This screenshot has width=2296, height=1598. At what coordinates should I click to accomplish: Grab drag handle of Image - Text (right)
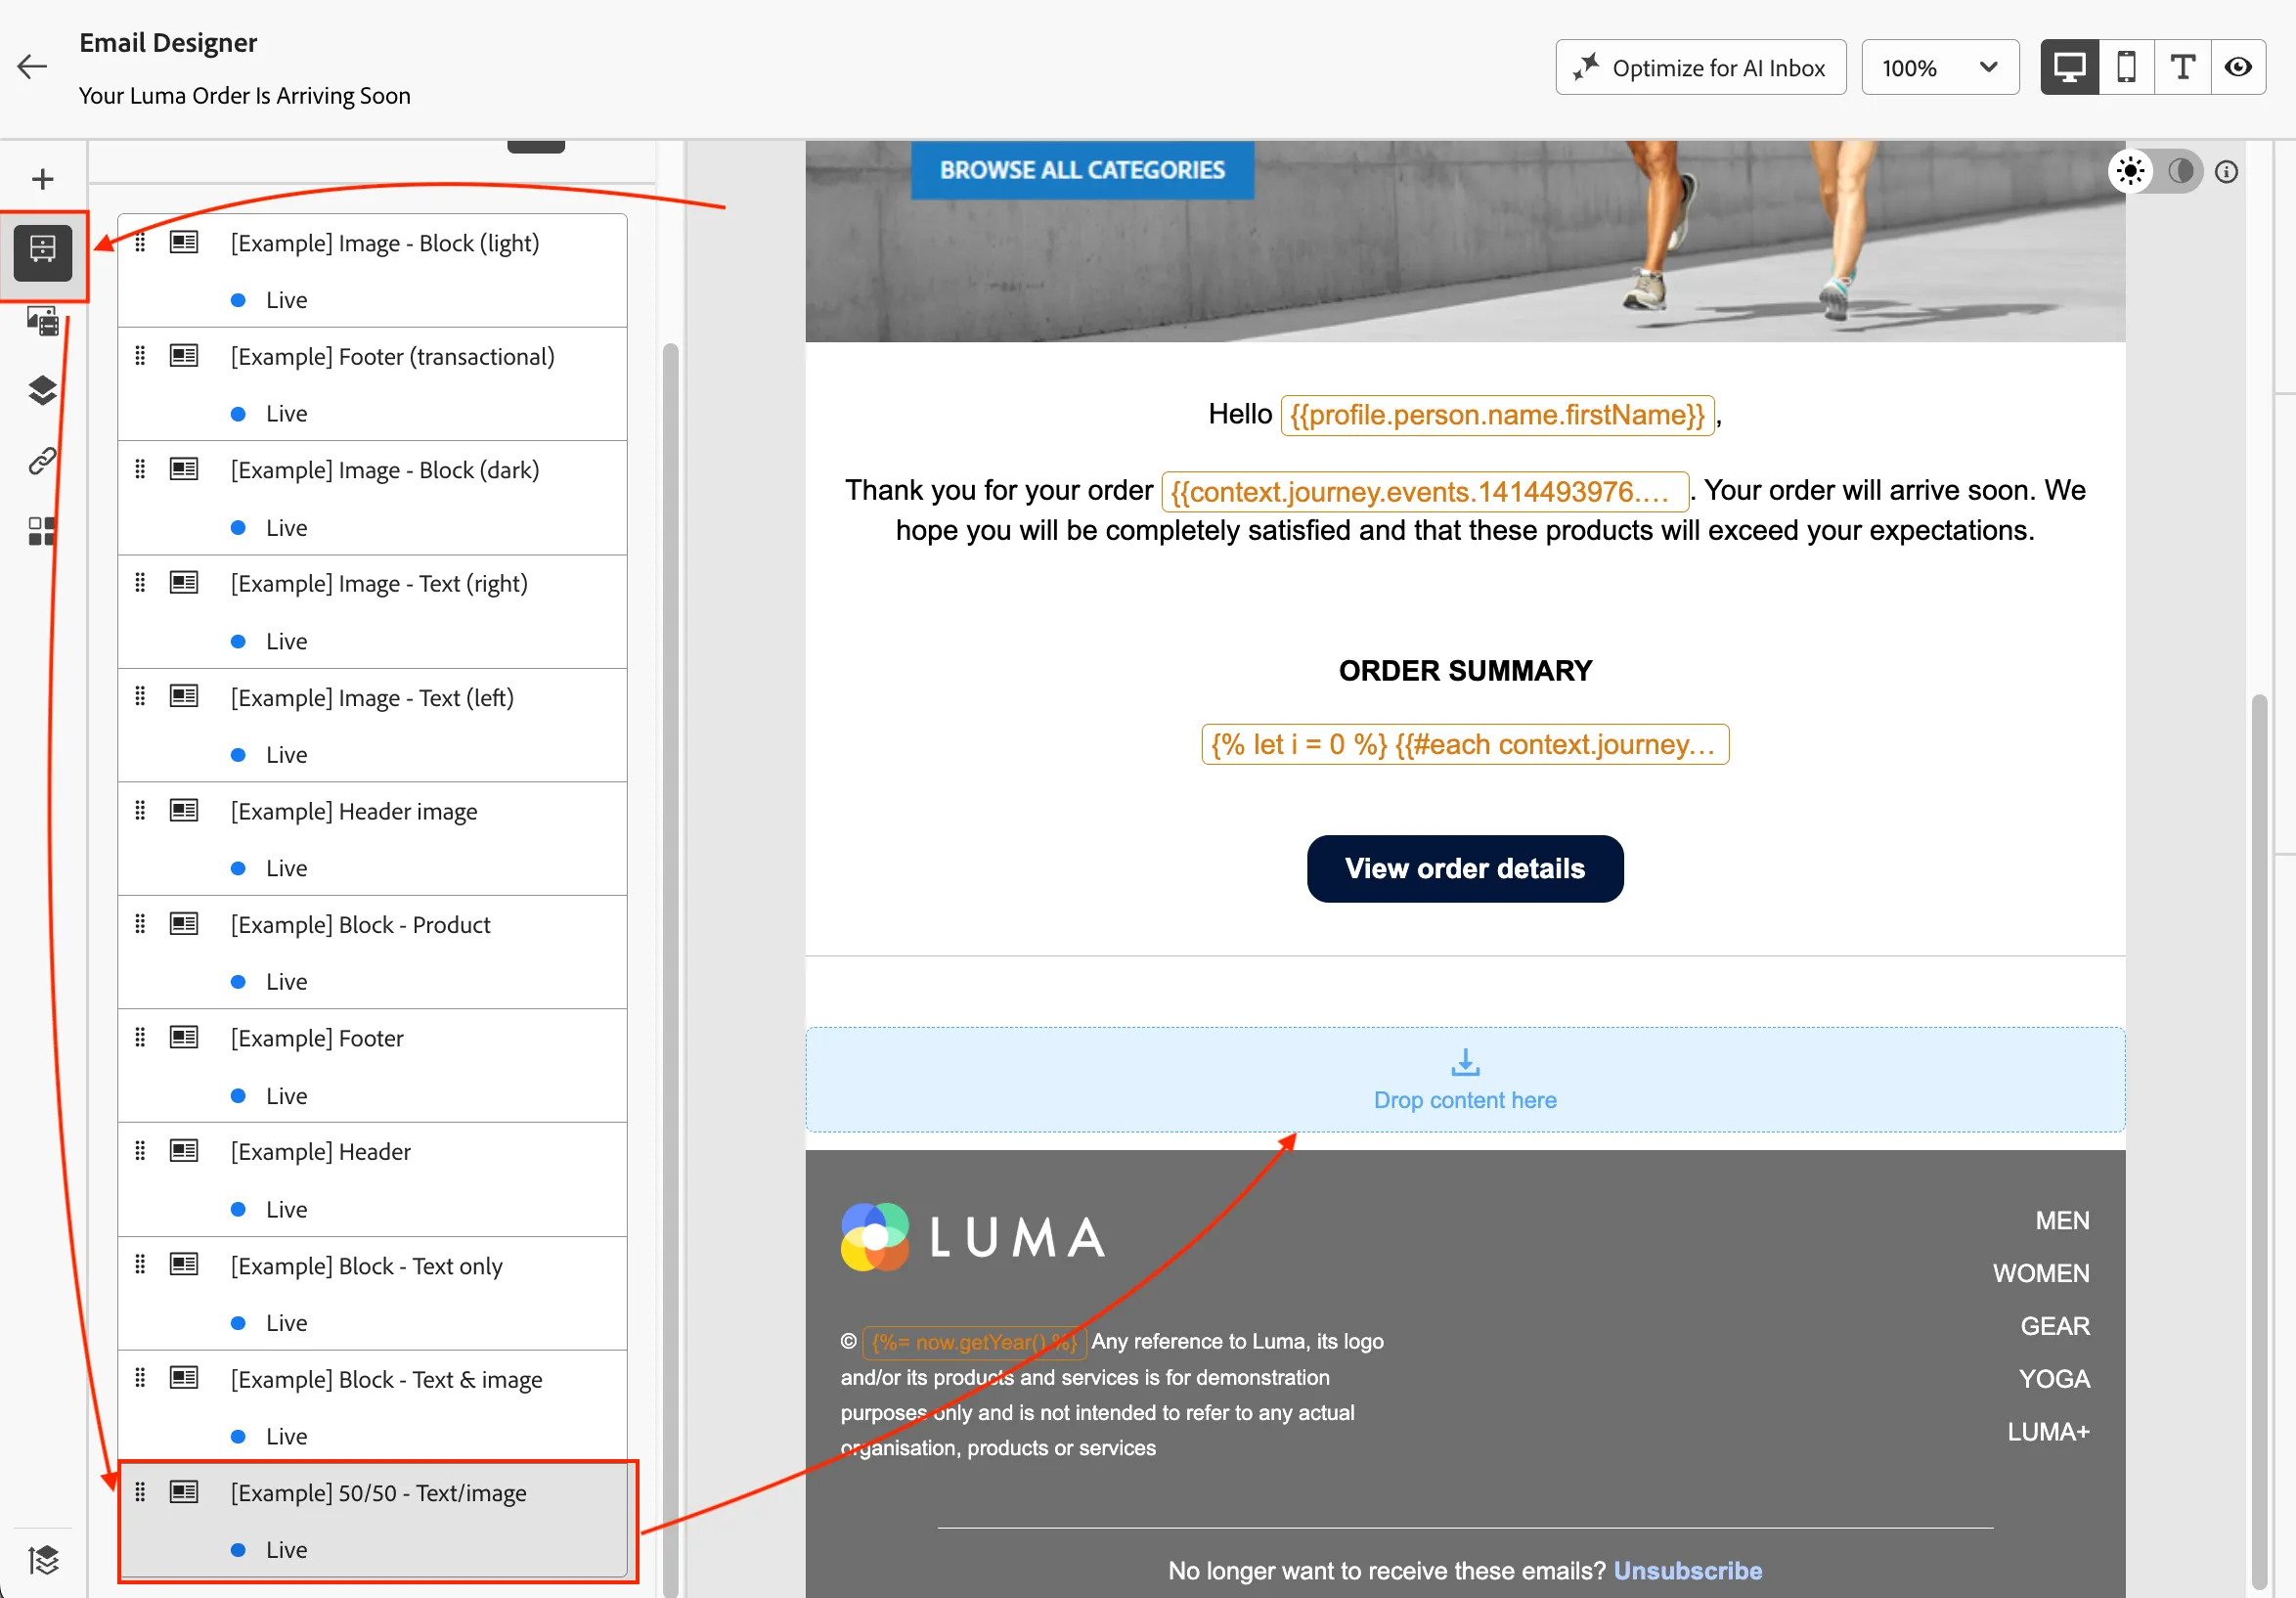pos(140,582)
